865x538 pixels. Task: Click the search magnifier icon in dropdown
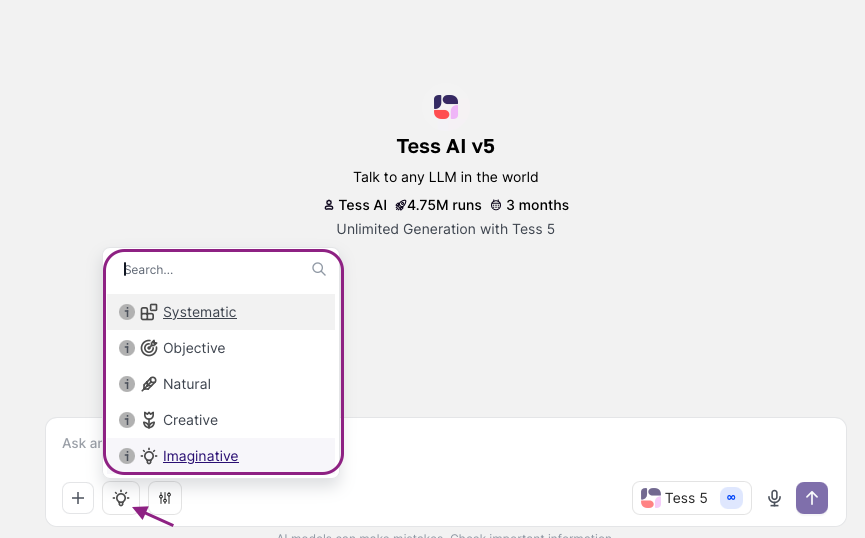pyautogui.click(x=319, y=269)
